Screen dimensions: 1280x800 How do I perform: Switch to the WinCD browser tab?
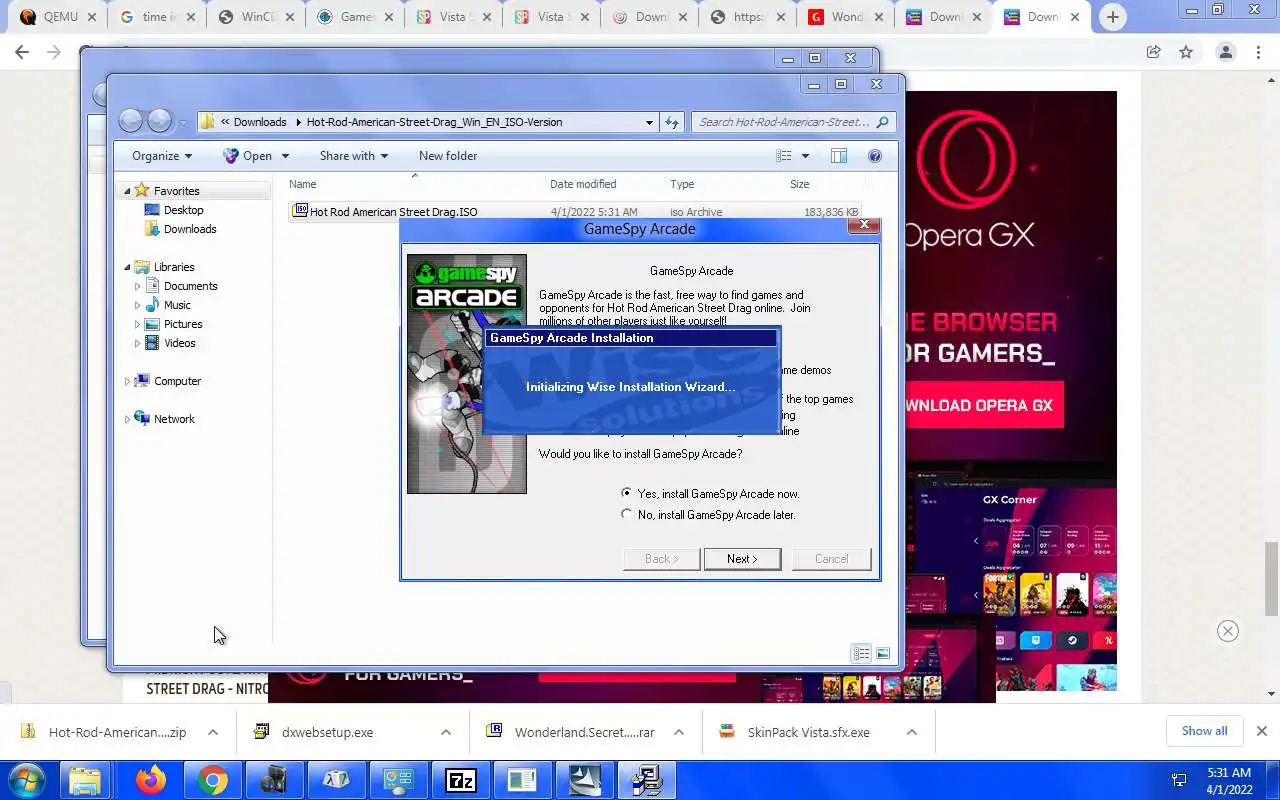[254, 17]
